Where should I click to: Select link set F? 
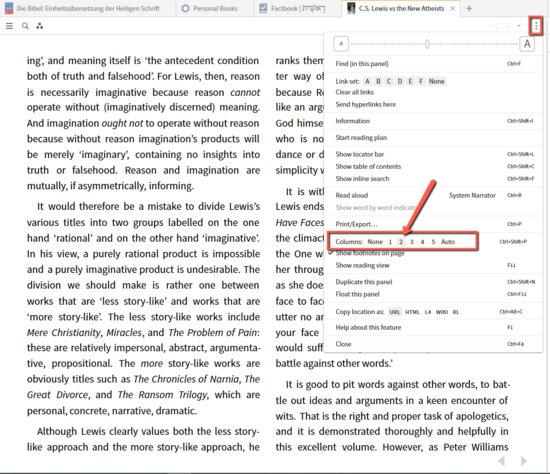click(x=421, y=81)
